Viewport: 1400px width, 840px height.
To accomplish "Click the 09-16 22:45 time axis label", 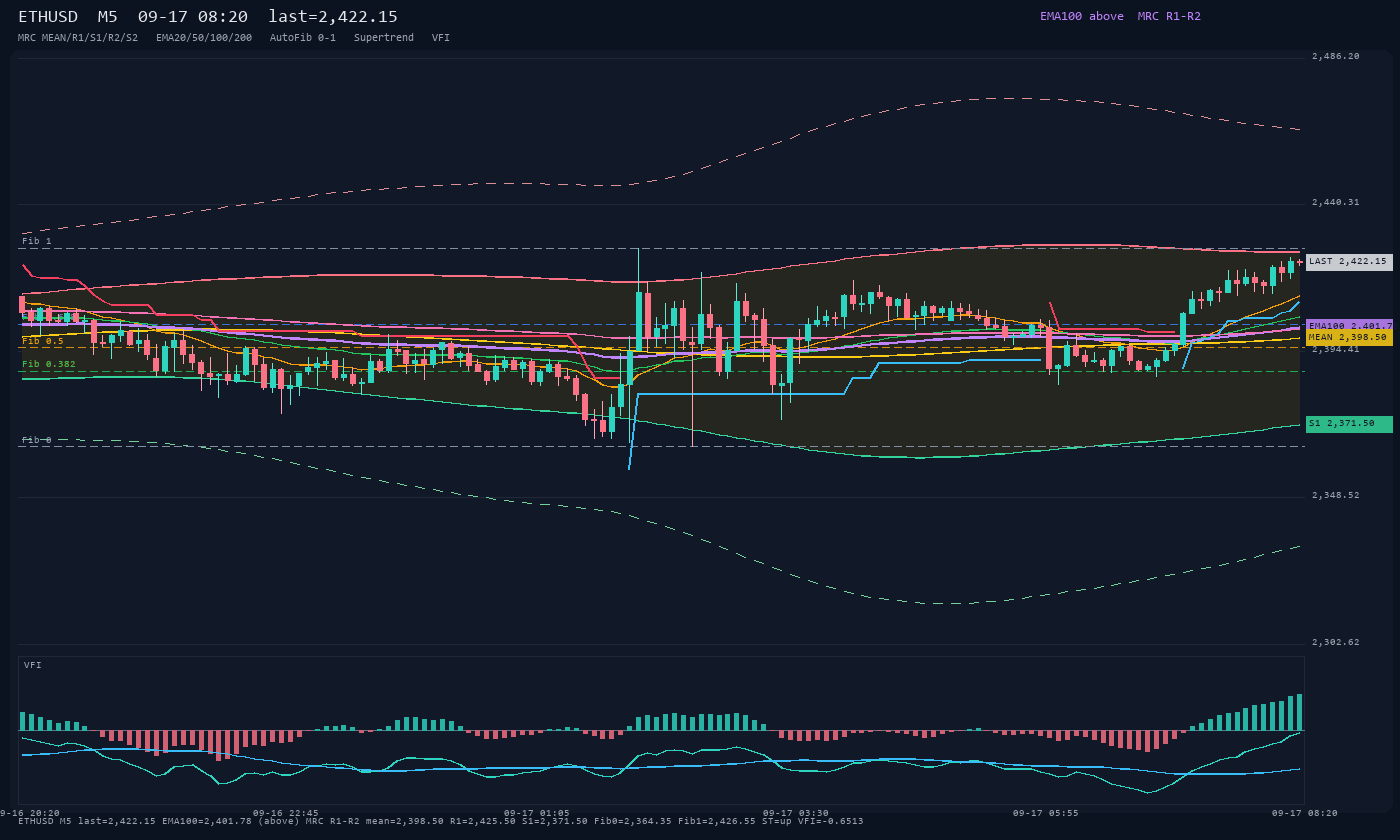I will tap(286, 813).
